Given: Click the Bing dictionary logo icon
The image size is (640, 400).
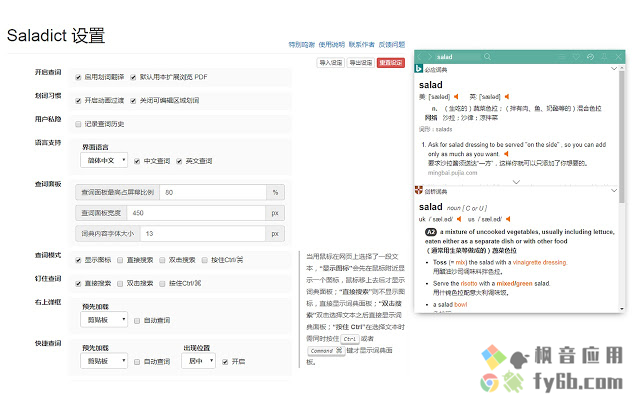Looking at the screenshot, I should coord(418,69).
